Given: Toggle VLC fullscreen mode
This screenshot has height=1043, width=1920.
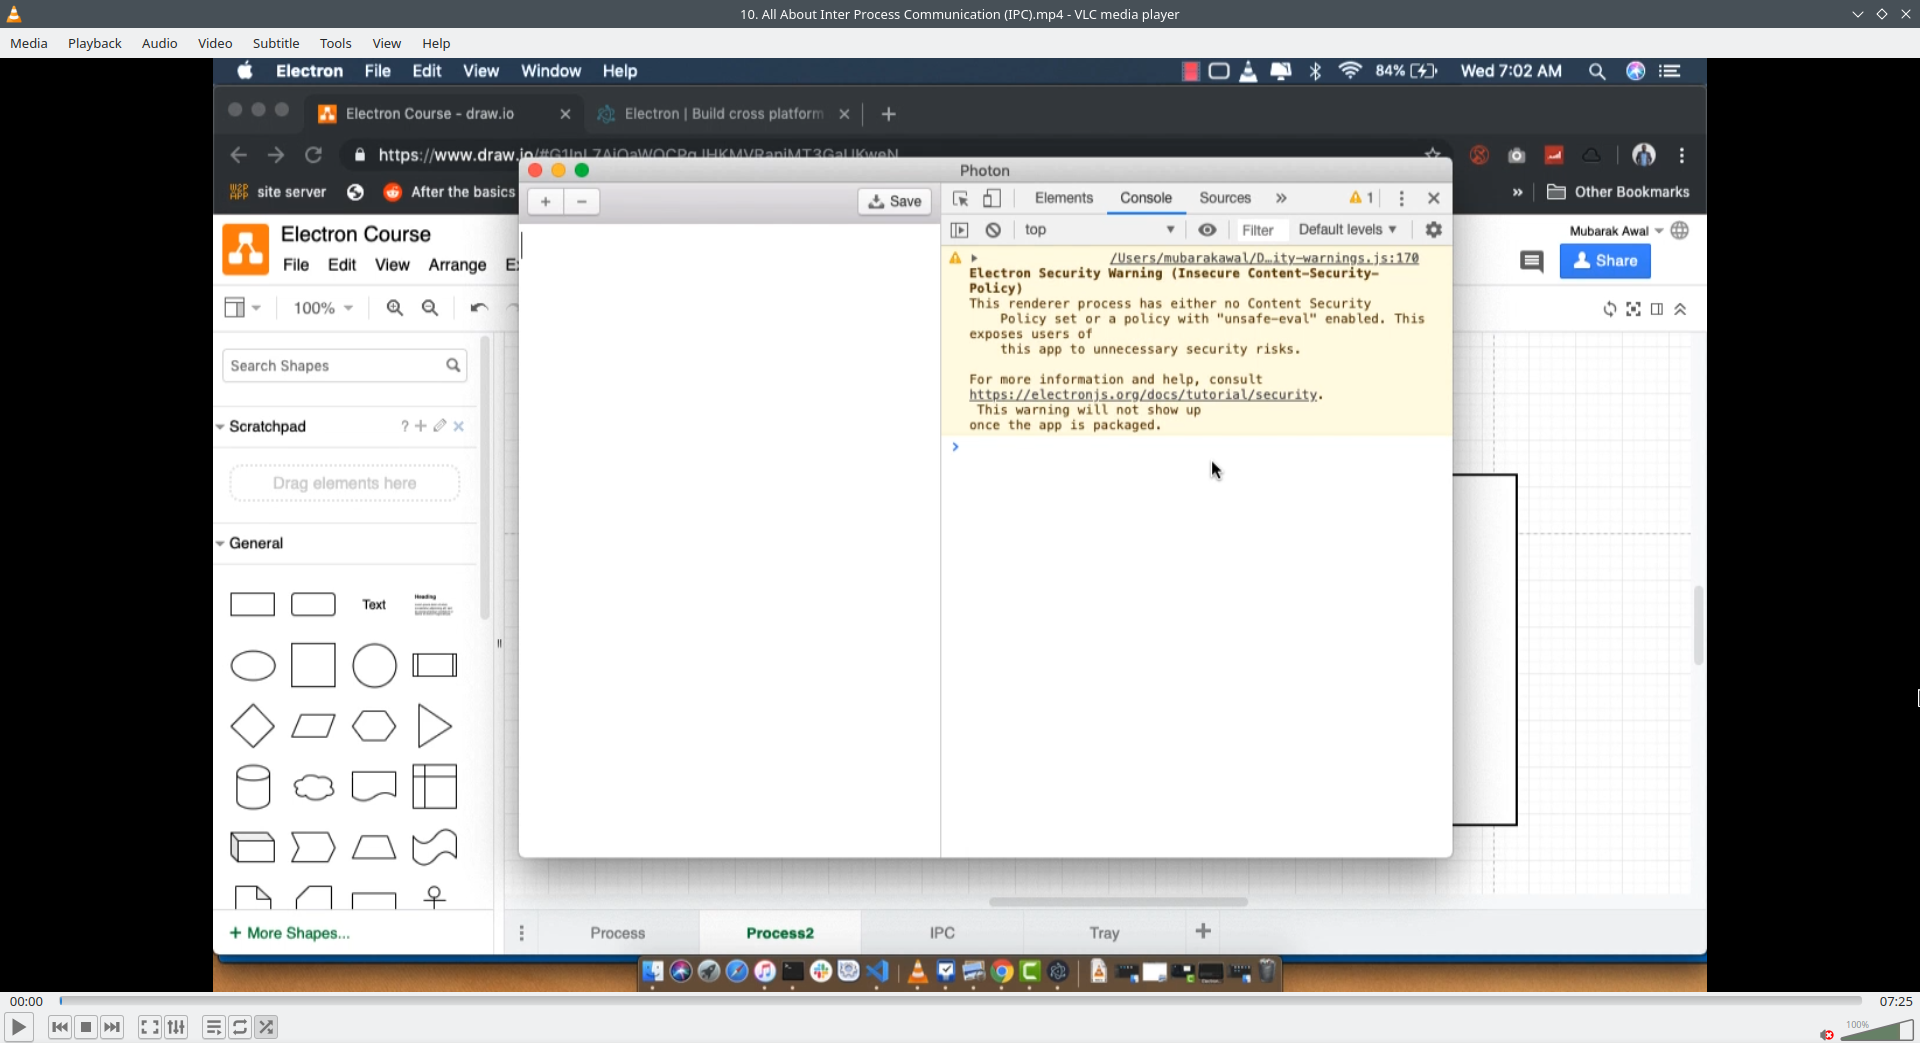Looking at the screenshot, I should click(x=150, y=1027).
